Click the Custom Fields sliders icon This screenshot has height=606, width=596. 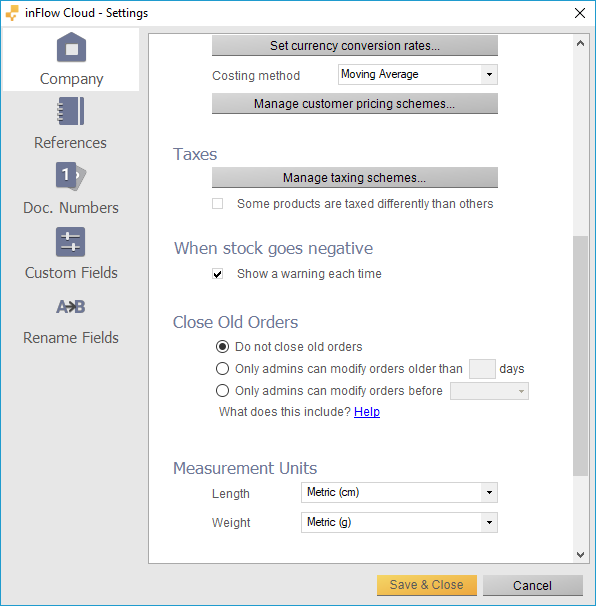70,242
